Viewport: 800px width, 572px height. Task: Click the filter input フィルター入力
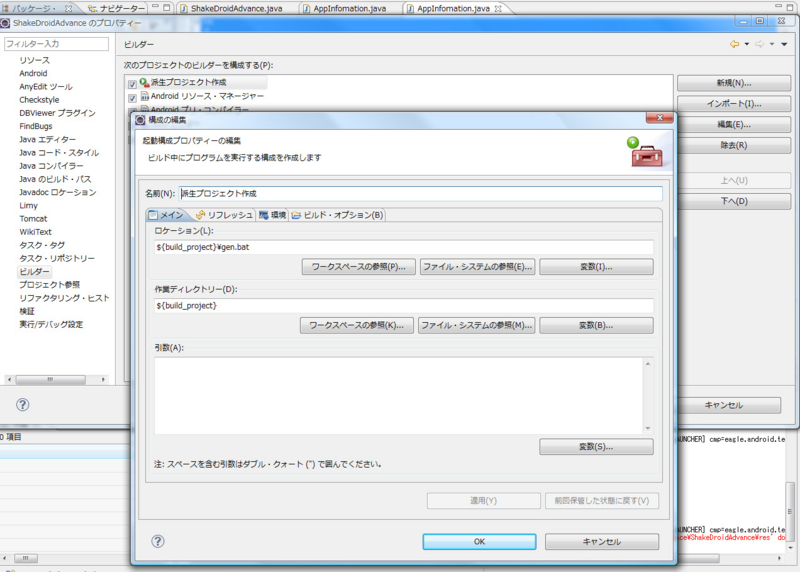57,44
